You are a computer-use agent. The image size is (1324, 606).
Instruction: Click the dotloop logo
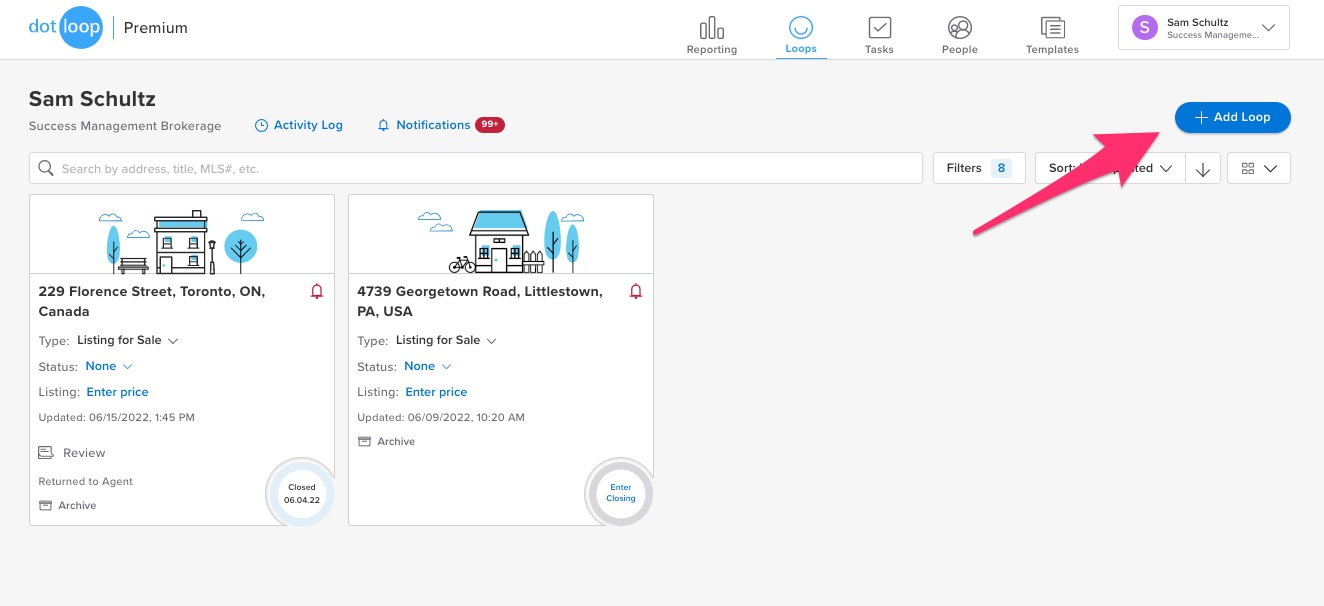point(65,27)
